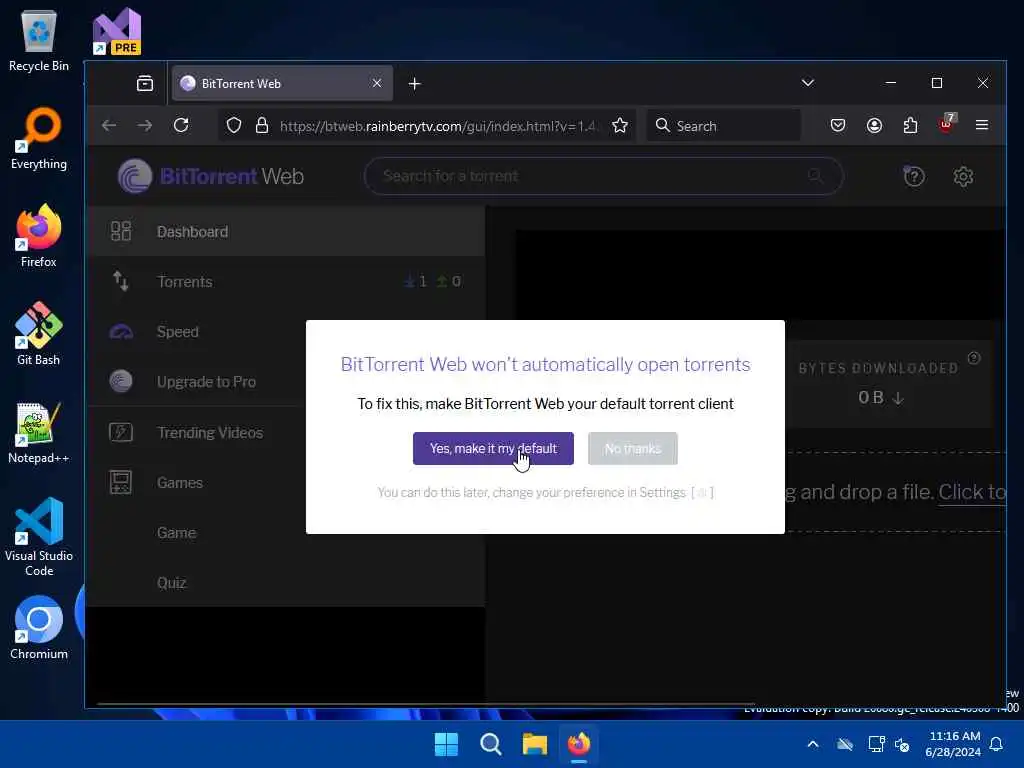This screenshot has width=1024, height=768.
Task: Select the BitTorrent Web tab
Action: 283,84
